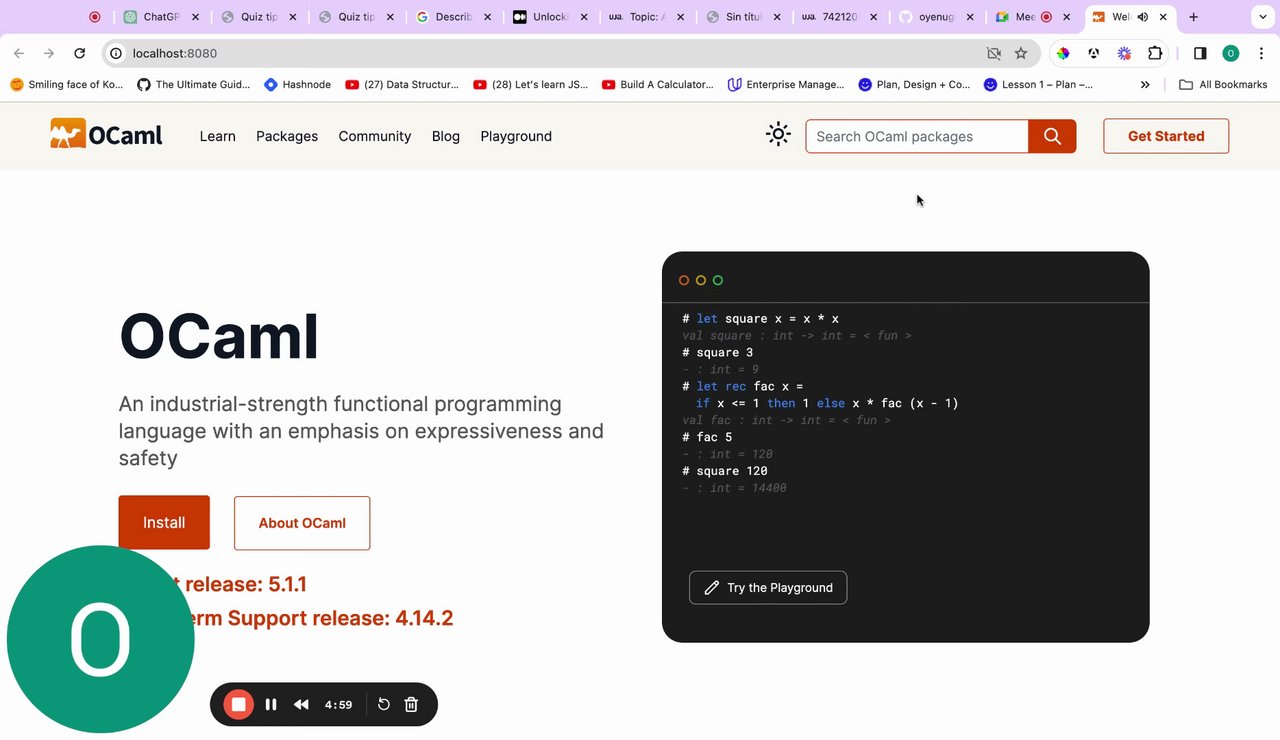Focus the Search OCaml packages field
The image size is (1280, 740).
(x=917, y=136)
